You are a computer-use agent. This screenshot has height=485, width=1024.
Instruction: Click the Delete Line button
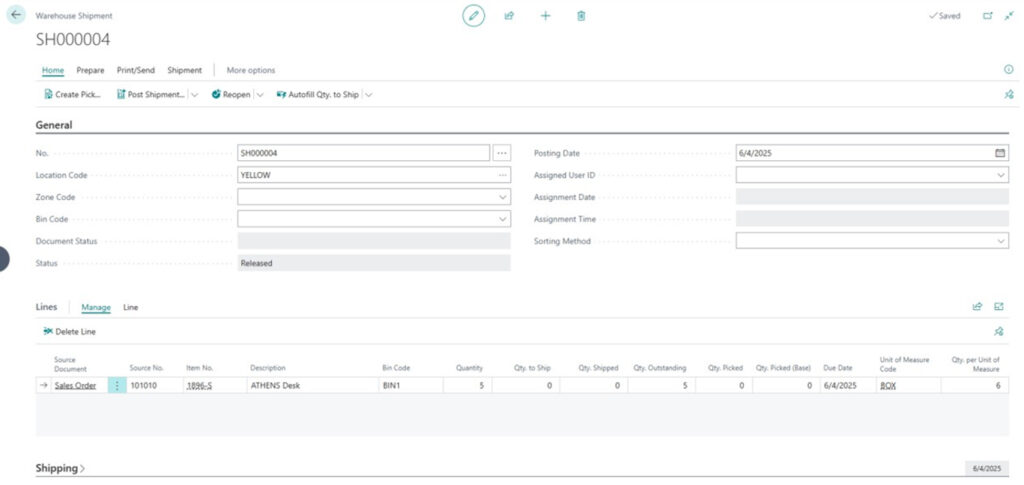pyautogui.click(x=69, y=331)
